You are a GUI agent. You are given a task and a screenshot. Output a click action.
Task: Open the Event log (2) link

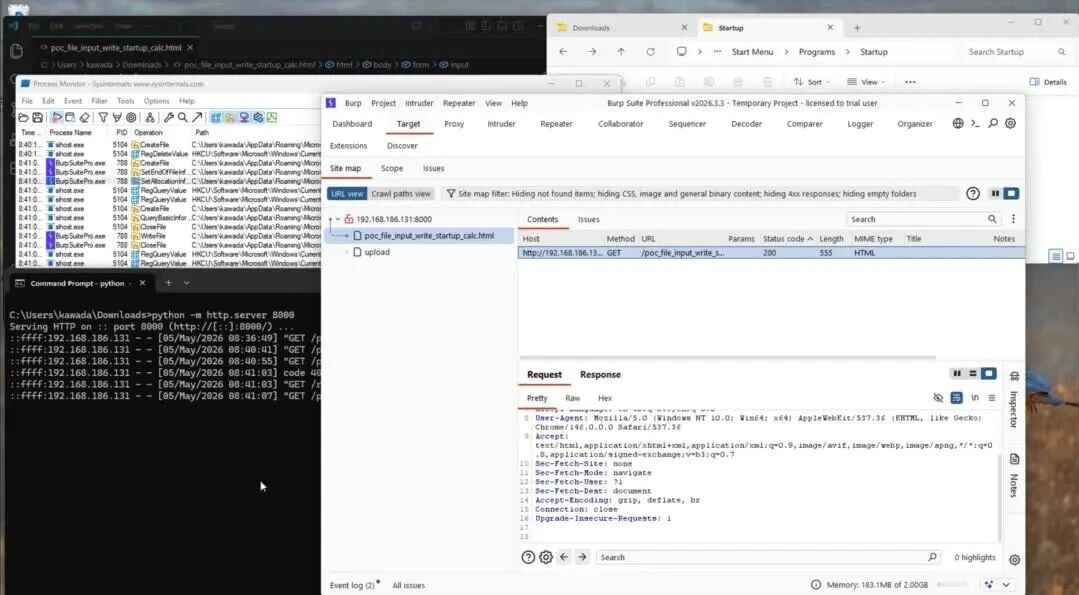click(354, 585)
